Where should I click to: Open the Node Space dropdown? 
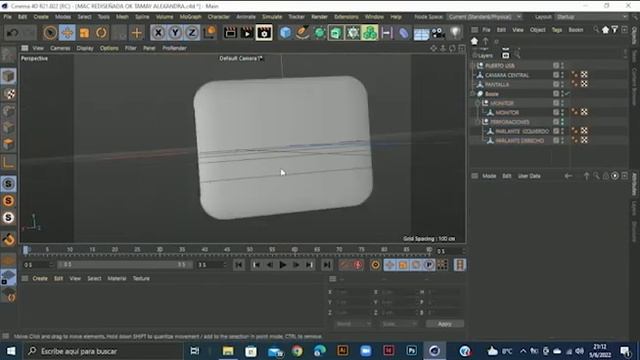point(484,17)
